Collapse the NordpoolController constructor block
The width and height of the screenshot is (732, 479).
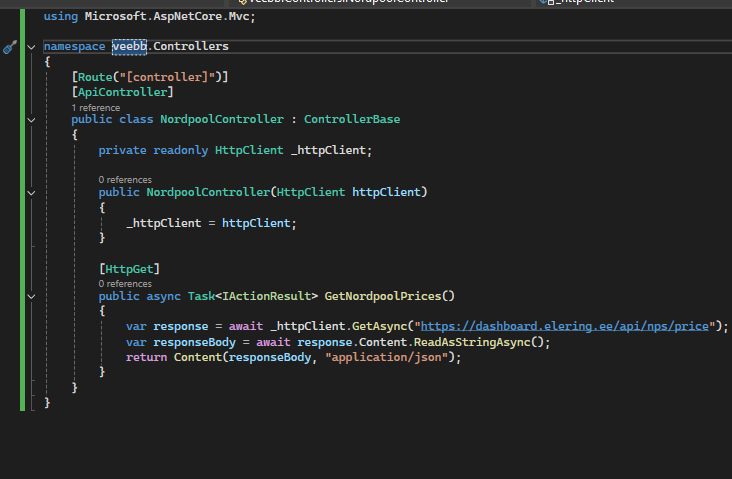31,192
